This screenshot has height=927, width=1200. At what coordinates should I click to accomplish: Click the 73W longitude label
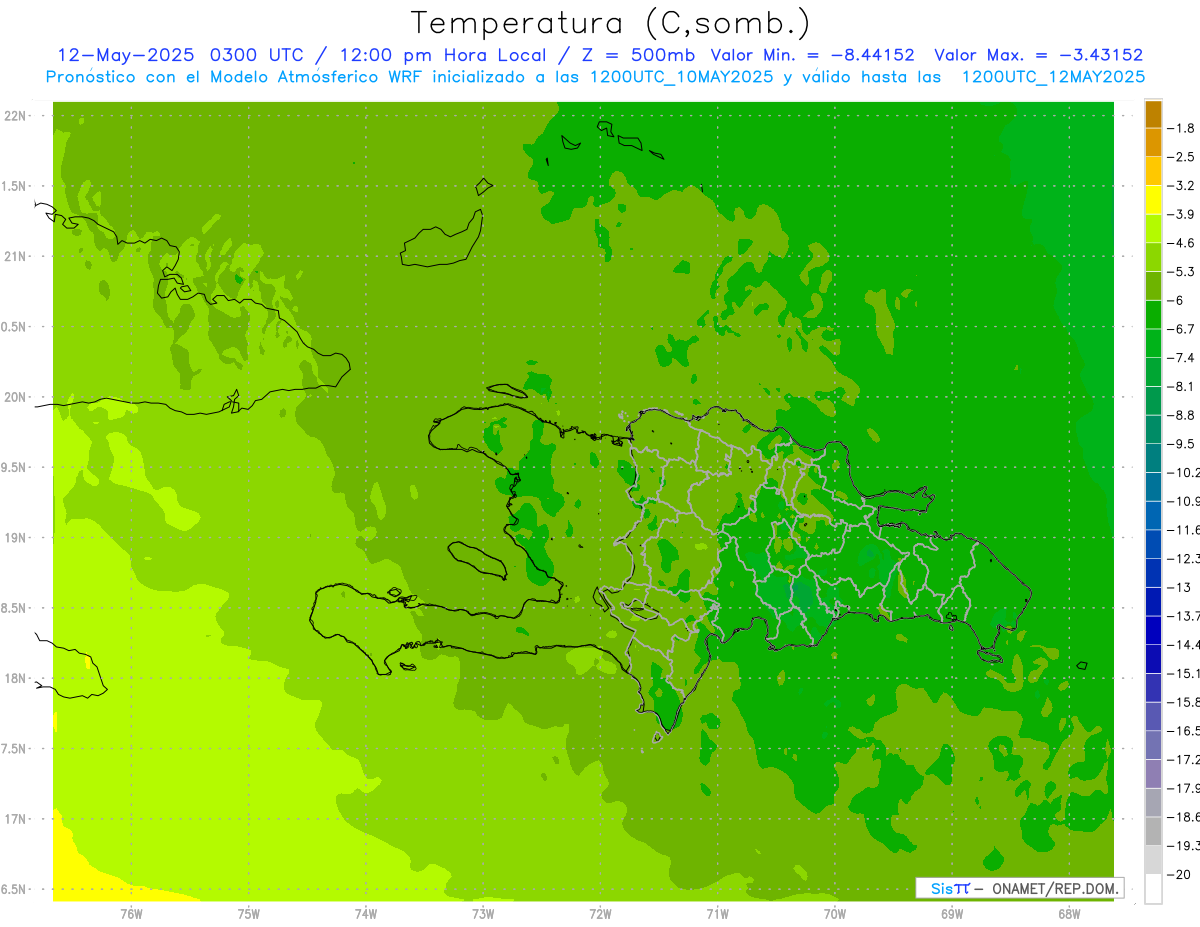[x=483, y=913]
